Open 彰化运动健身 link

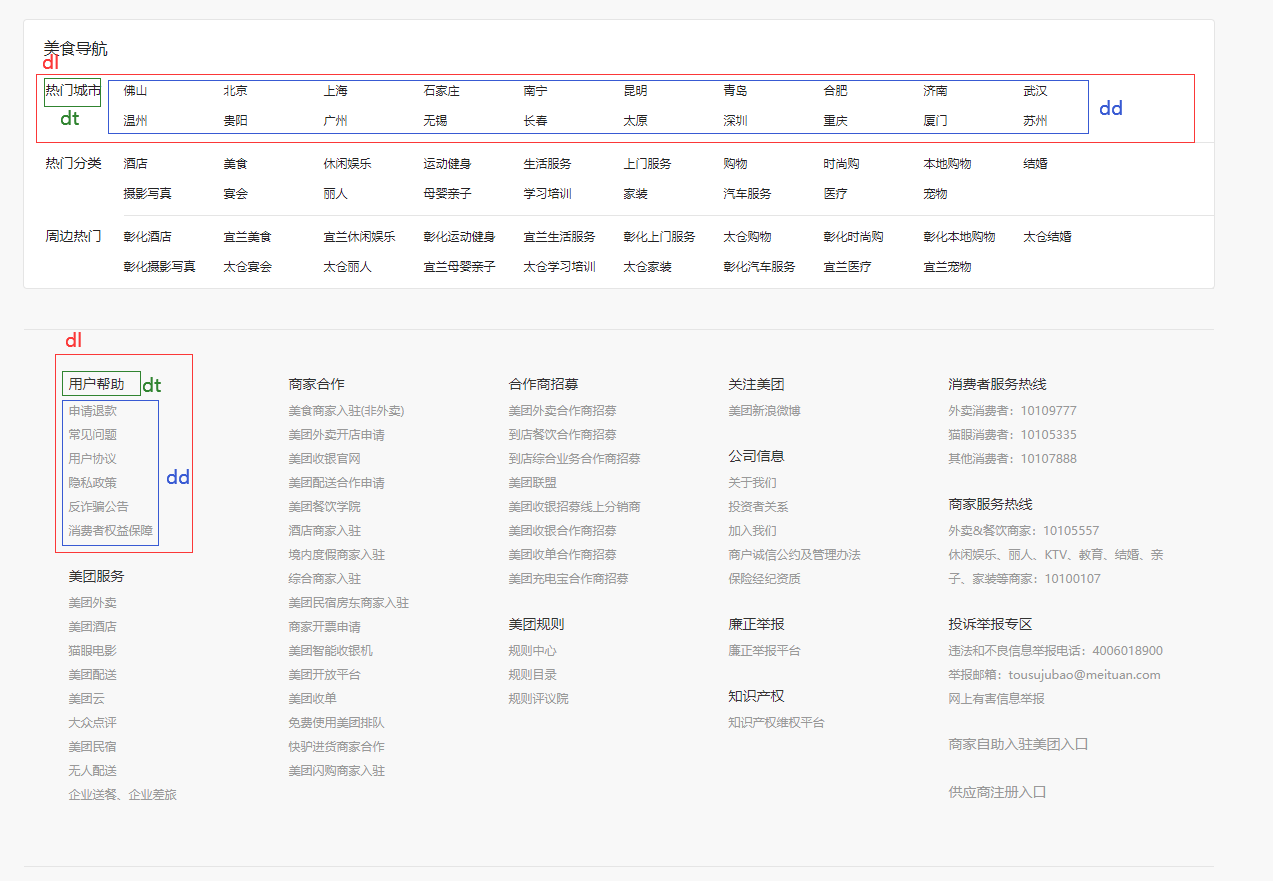click(459, 237)
